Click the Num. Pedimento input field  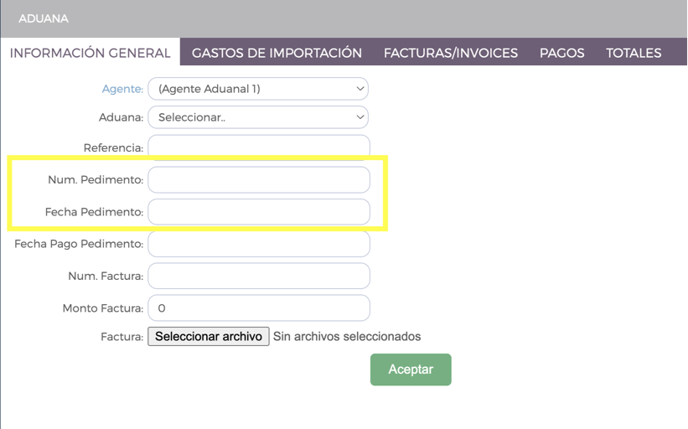click(x=259, y=180)
